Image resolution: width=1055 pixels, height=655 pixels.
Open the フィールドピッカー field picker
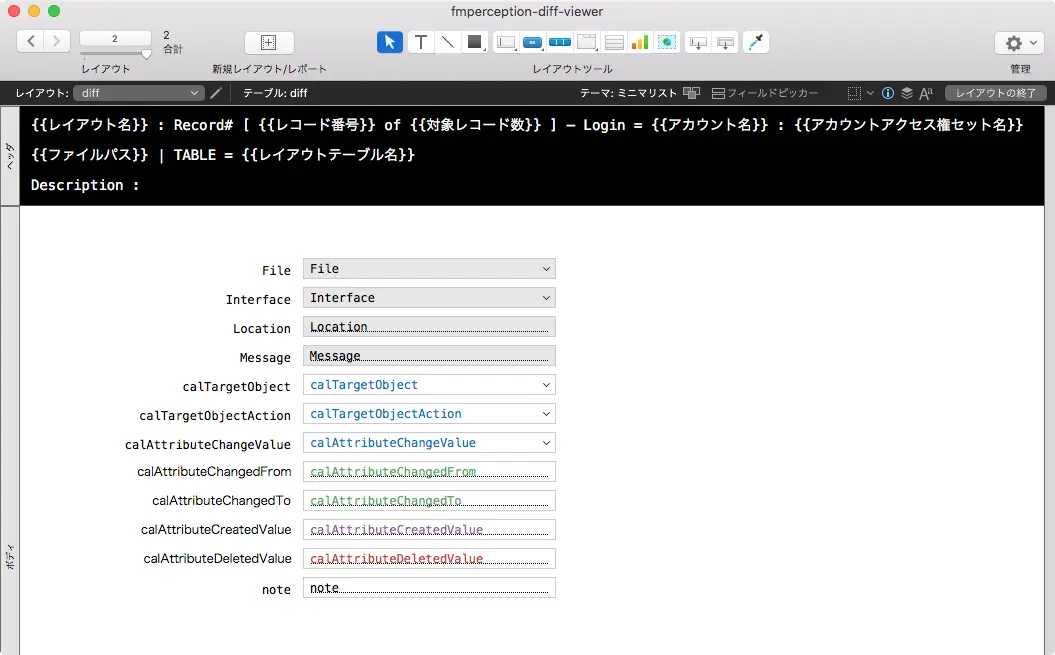(765, 93)
